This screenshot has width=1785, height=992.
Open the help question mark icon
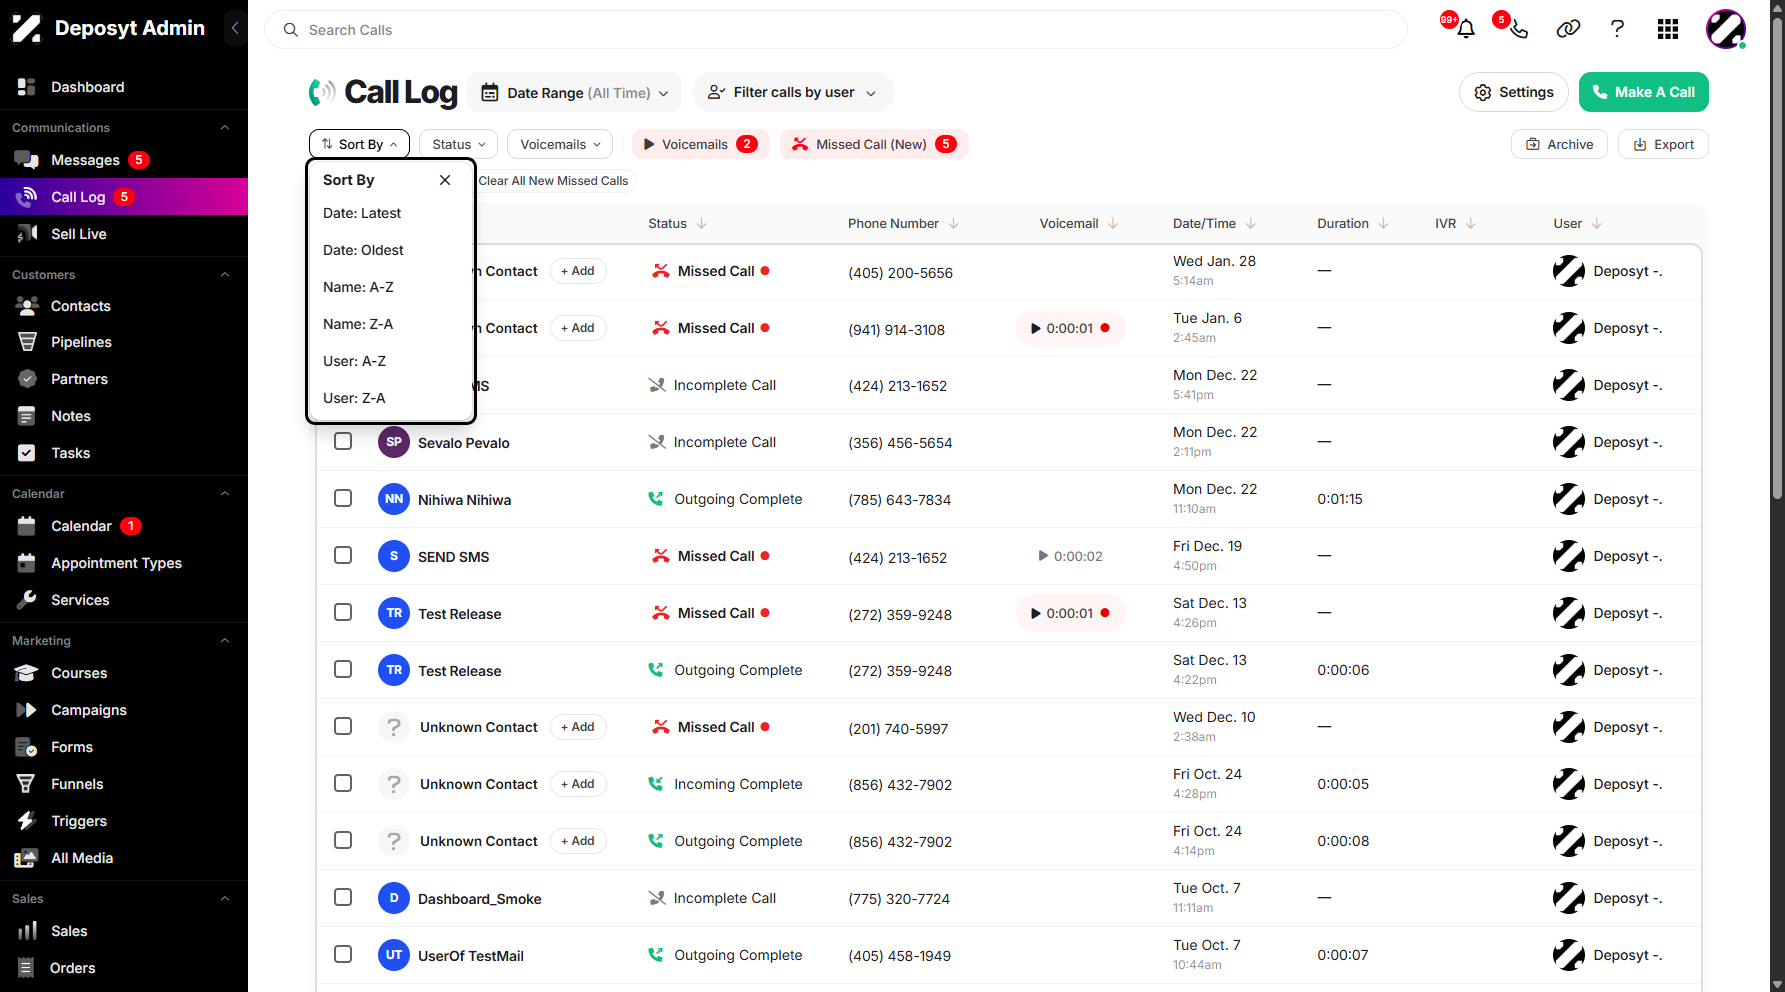(1617, 29)
